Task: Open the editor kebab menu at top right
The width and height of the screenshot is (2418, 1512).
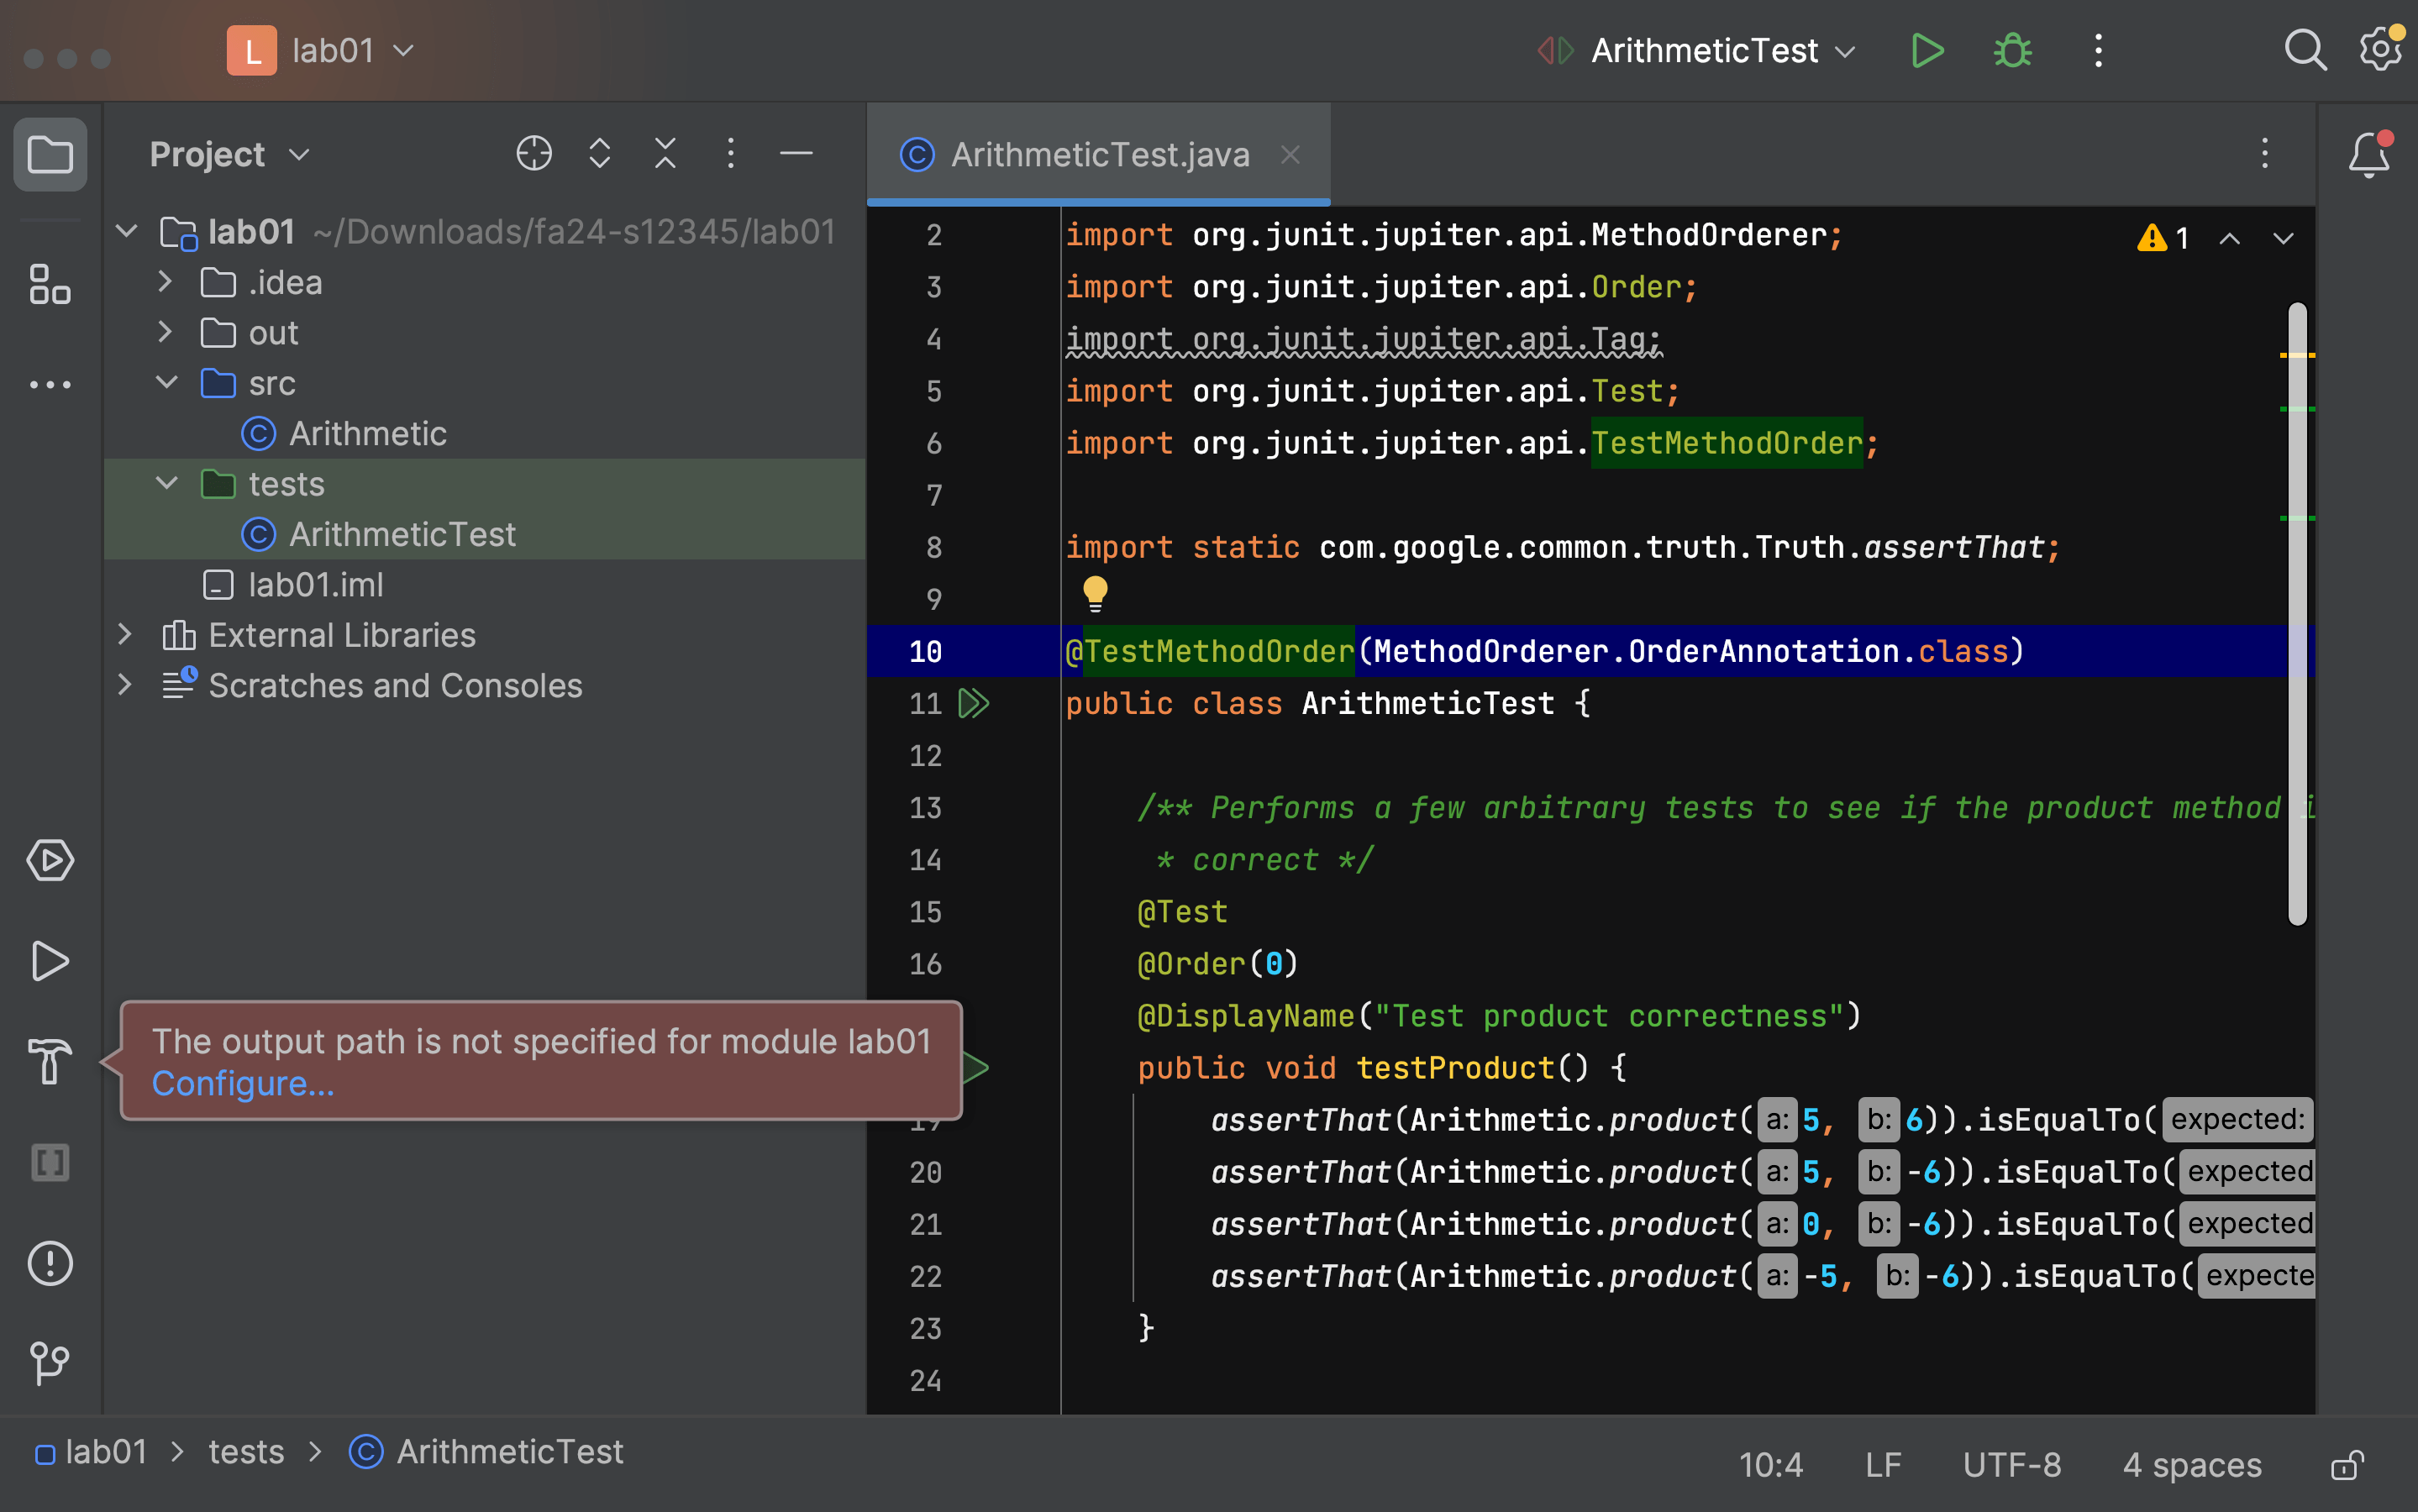Action: tap(2264, 154)
